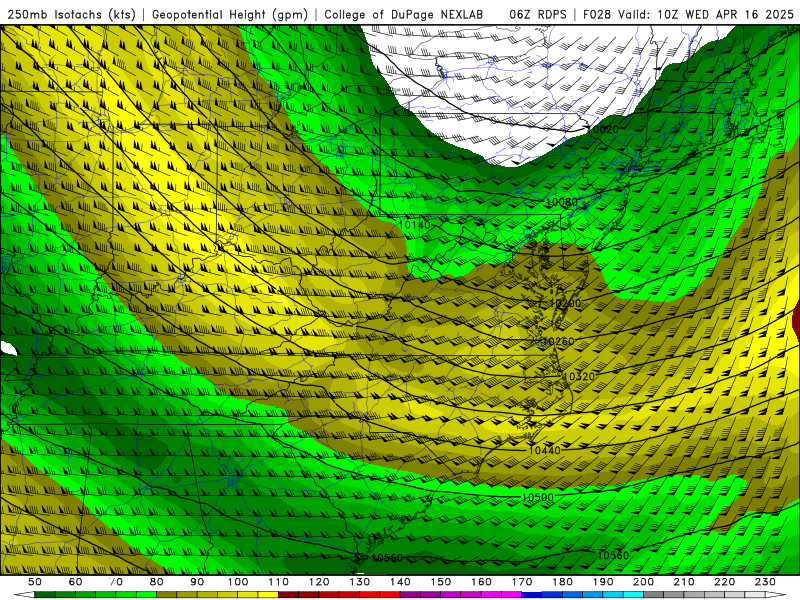Click the 10560 label beside the Florida coast
This screenshot has width=800, height=600.
[x=387, y=558]
